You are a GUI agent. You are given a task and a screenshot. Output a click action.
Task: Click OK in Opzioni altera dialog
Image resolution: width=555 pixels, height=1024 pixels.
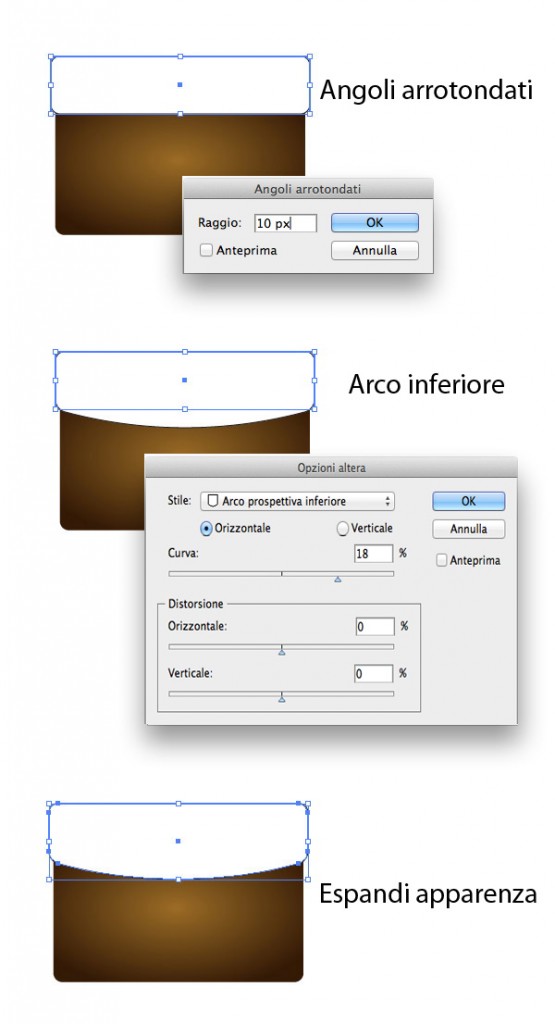tap(469, 501)
